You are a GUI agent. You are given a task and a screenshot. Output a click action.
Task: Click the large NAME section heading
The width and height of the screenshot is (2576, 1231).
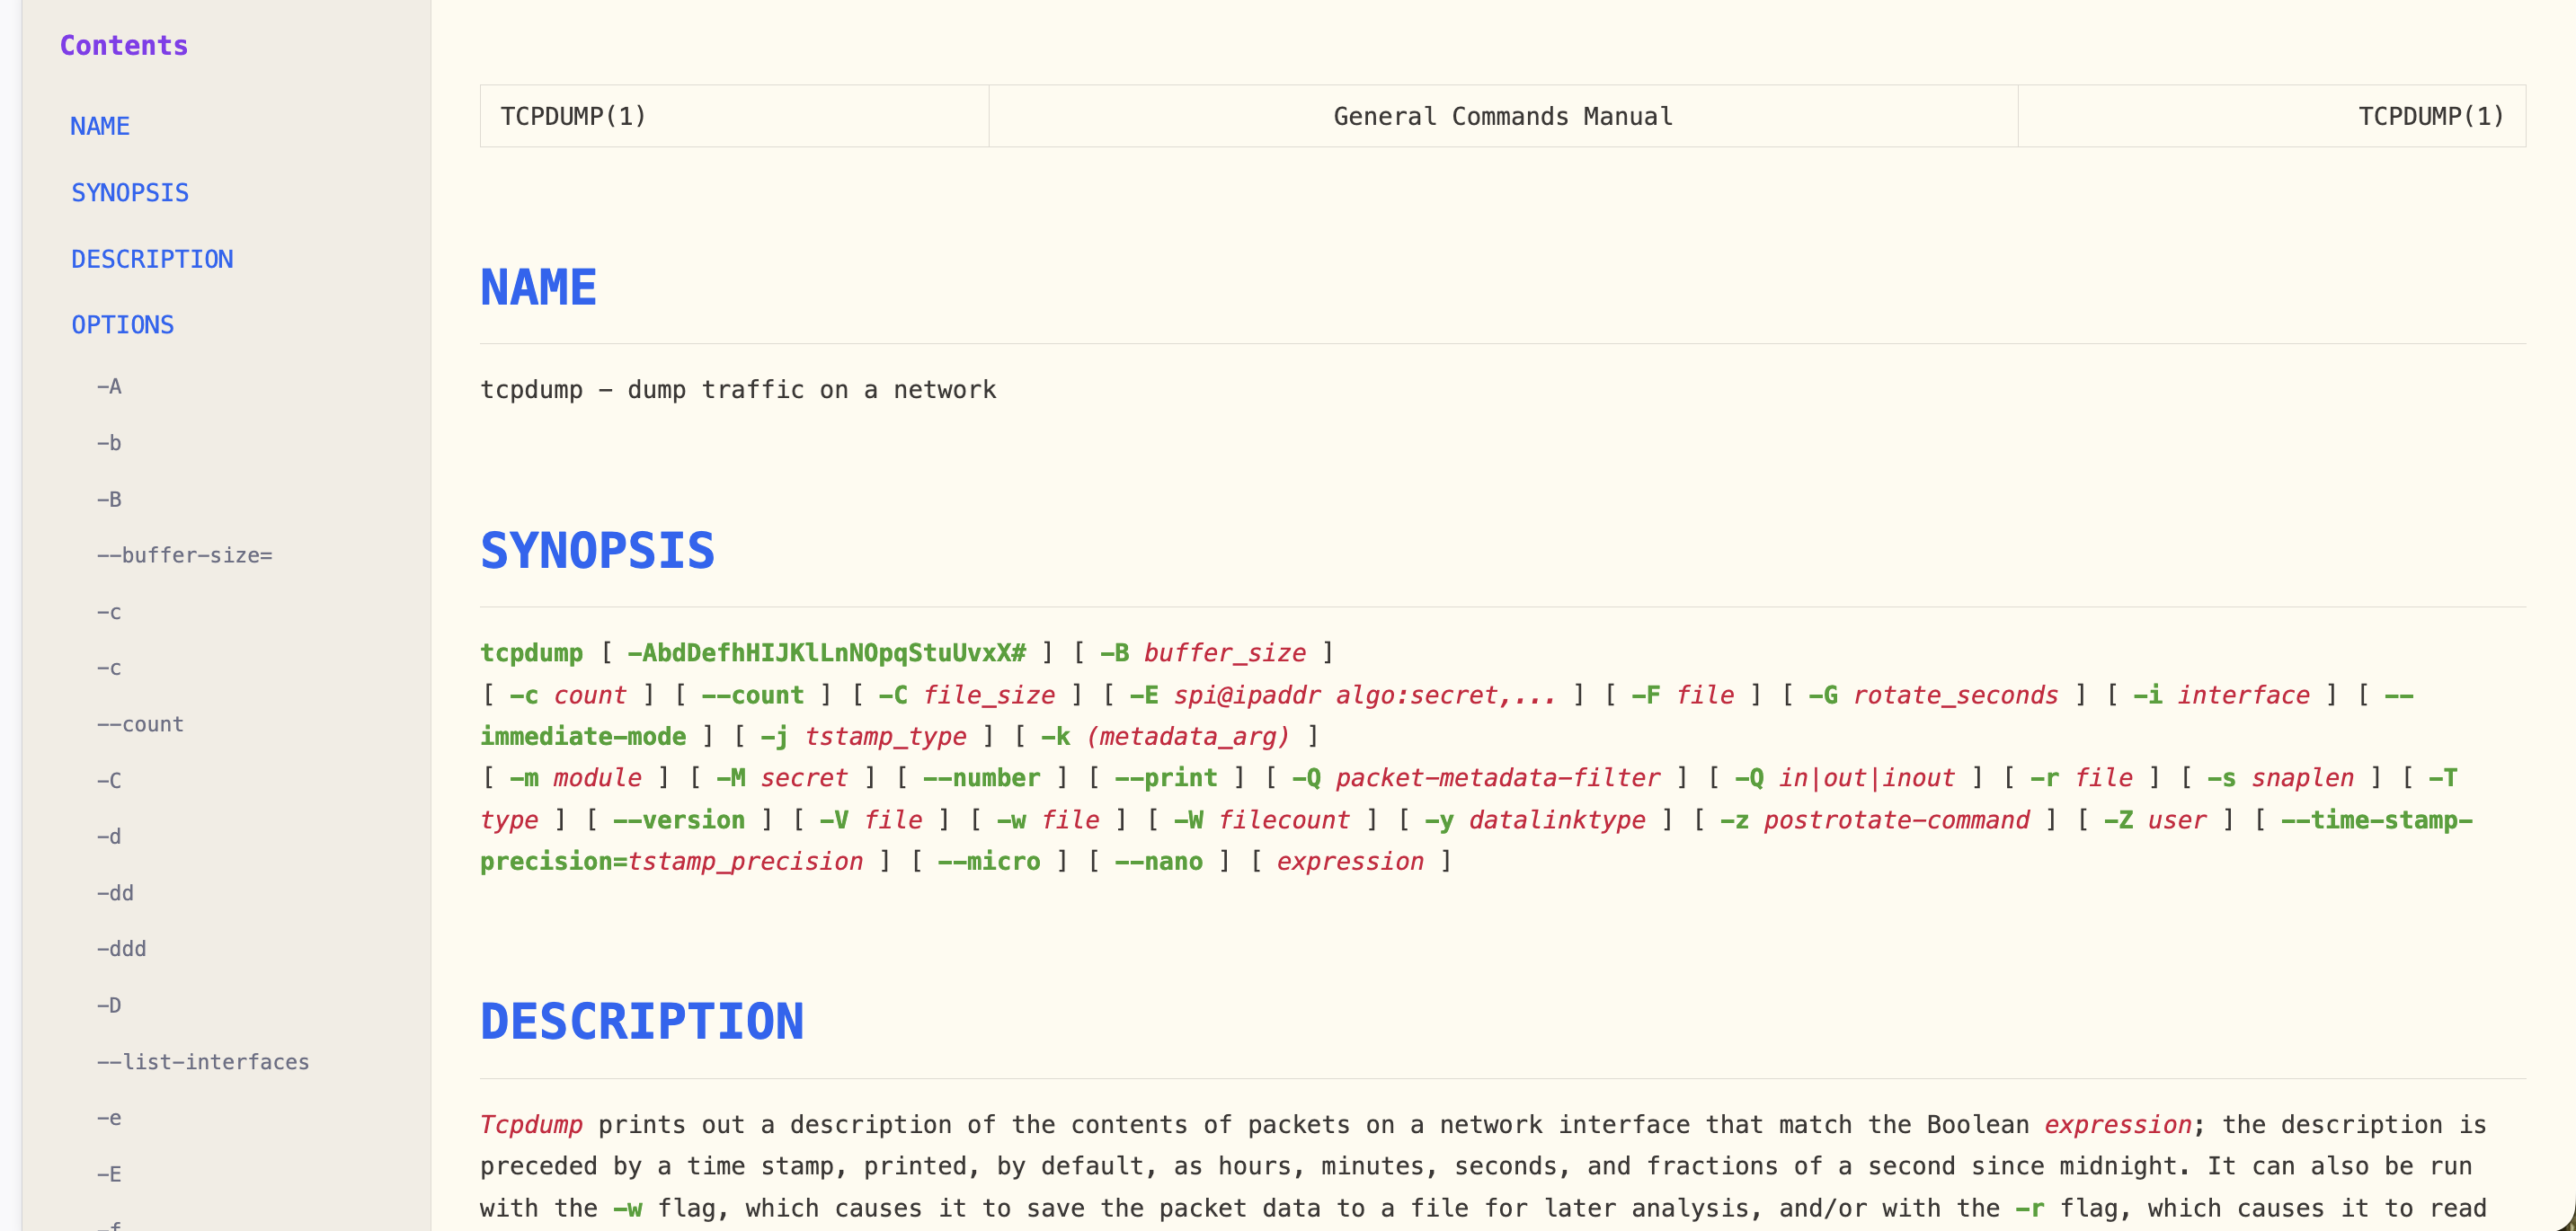pos(538,288)
